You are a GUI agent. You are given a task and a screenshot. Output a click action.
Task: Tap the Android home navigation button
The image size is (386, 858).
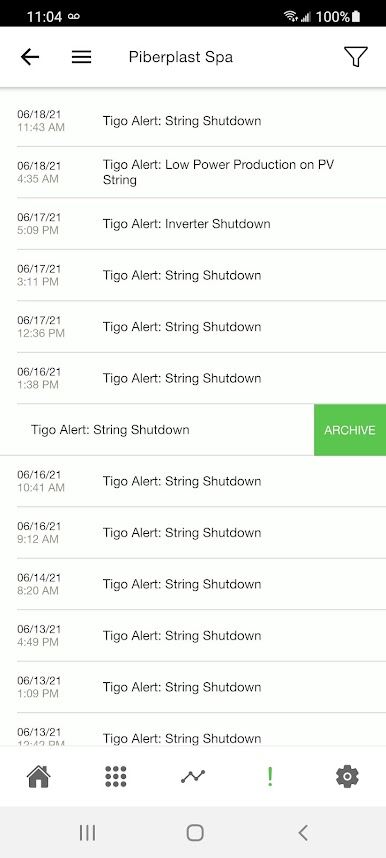pyautogui.click(x=195, y=833)
